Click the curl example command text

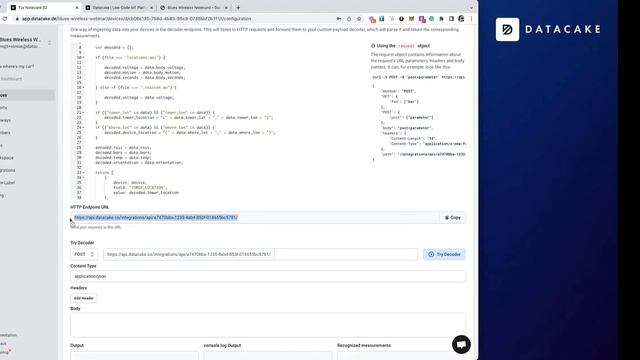pyautogui.click(x=418, y=77)
